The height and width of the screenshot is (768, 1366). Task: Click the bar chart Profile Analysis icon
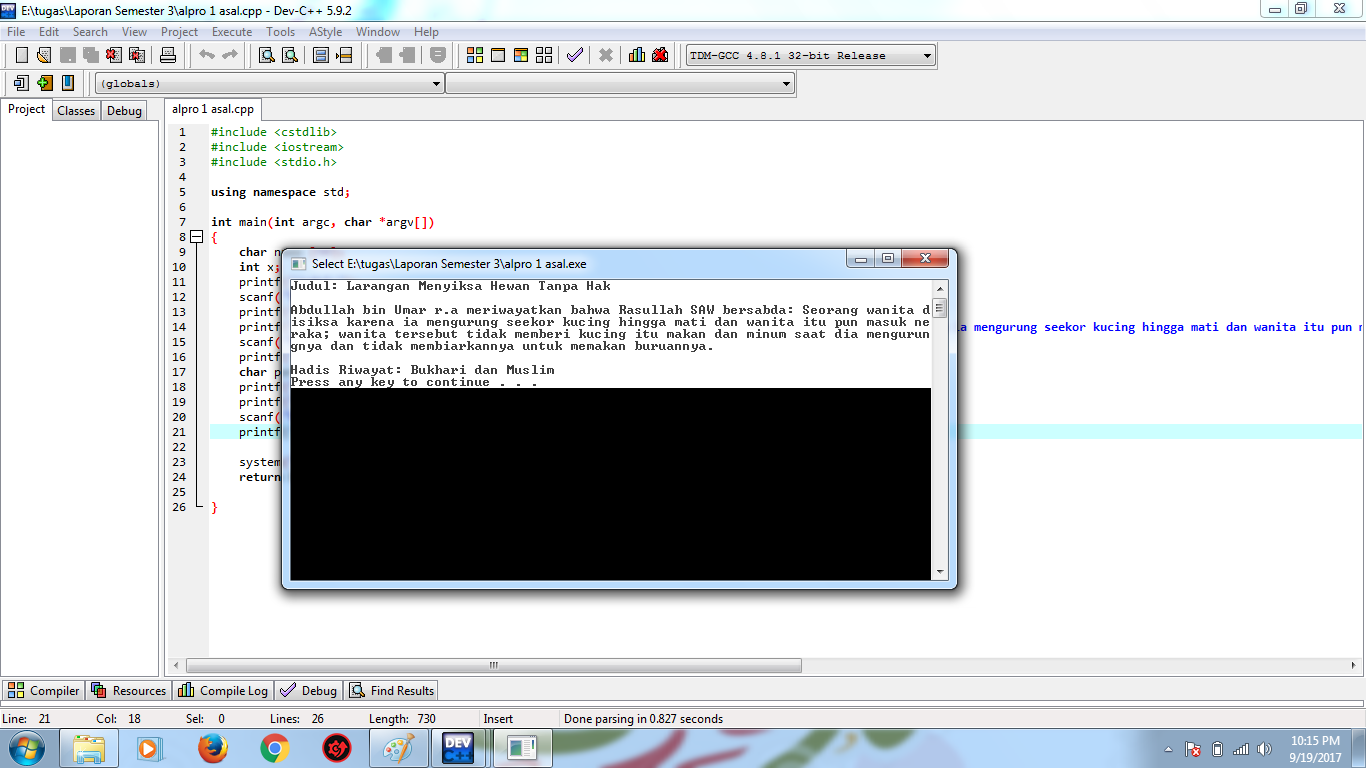[x=637, y=55]
